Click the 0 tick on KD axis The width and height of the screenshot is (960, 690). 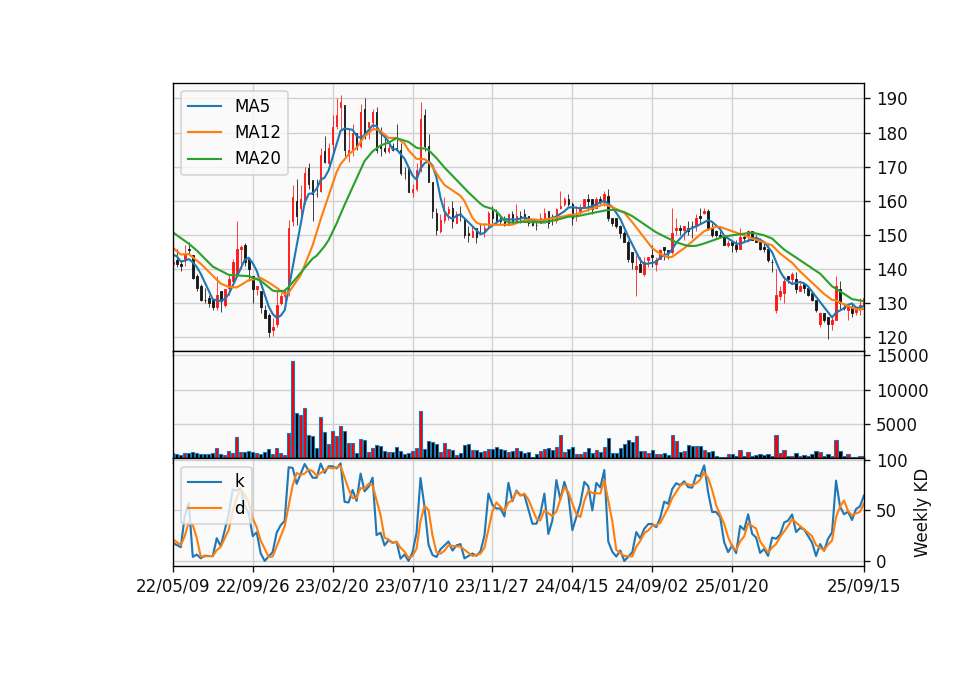(882, 561)
